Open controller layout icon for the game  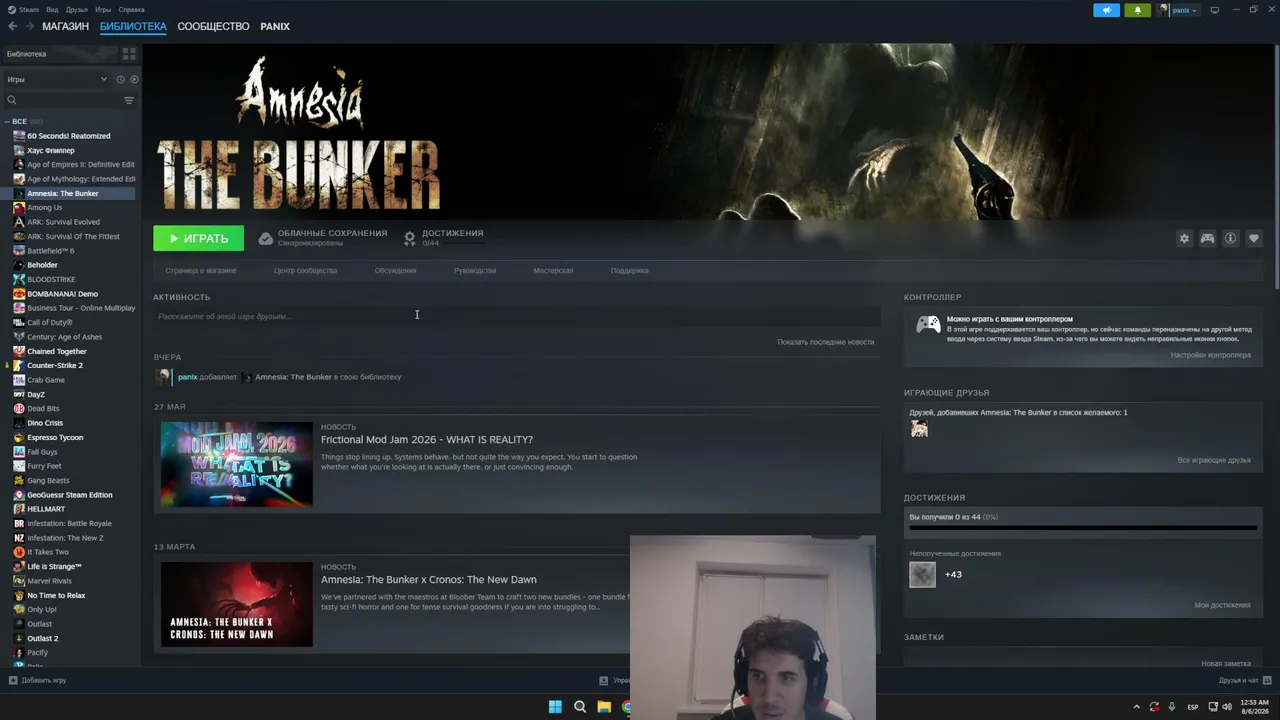coord(1207,238)
